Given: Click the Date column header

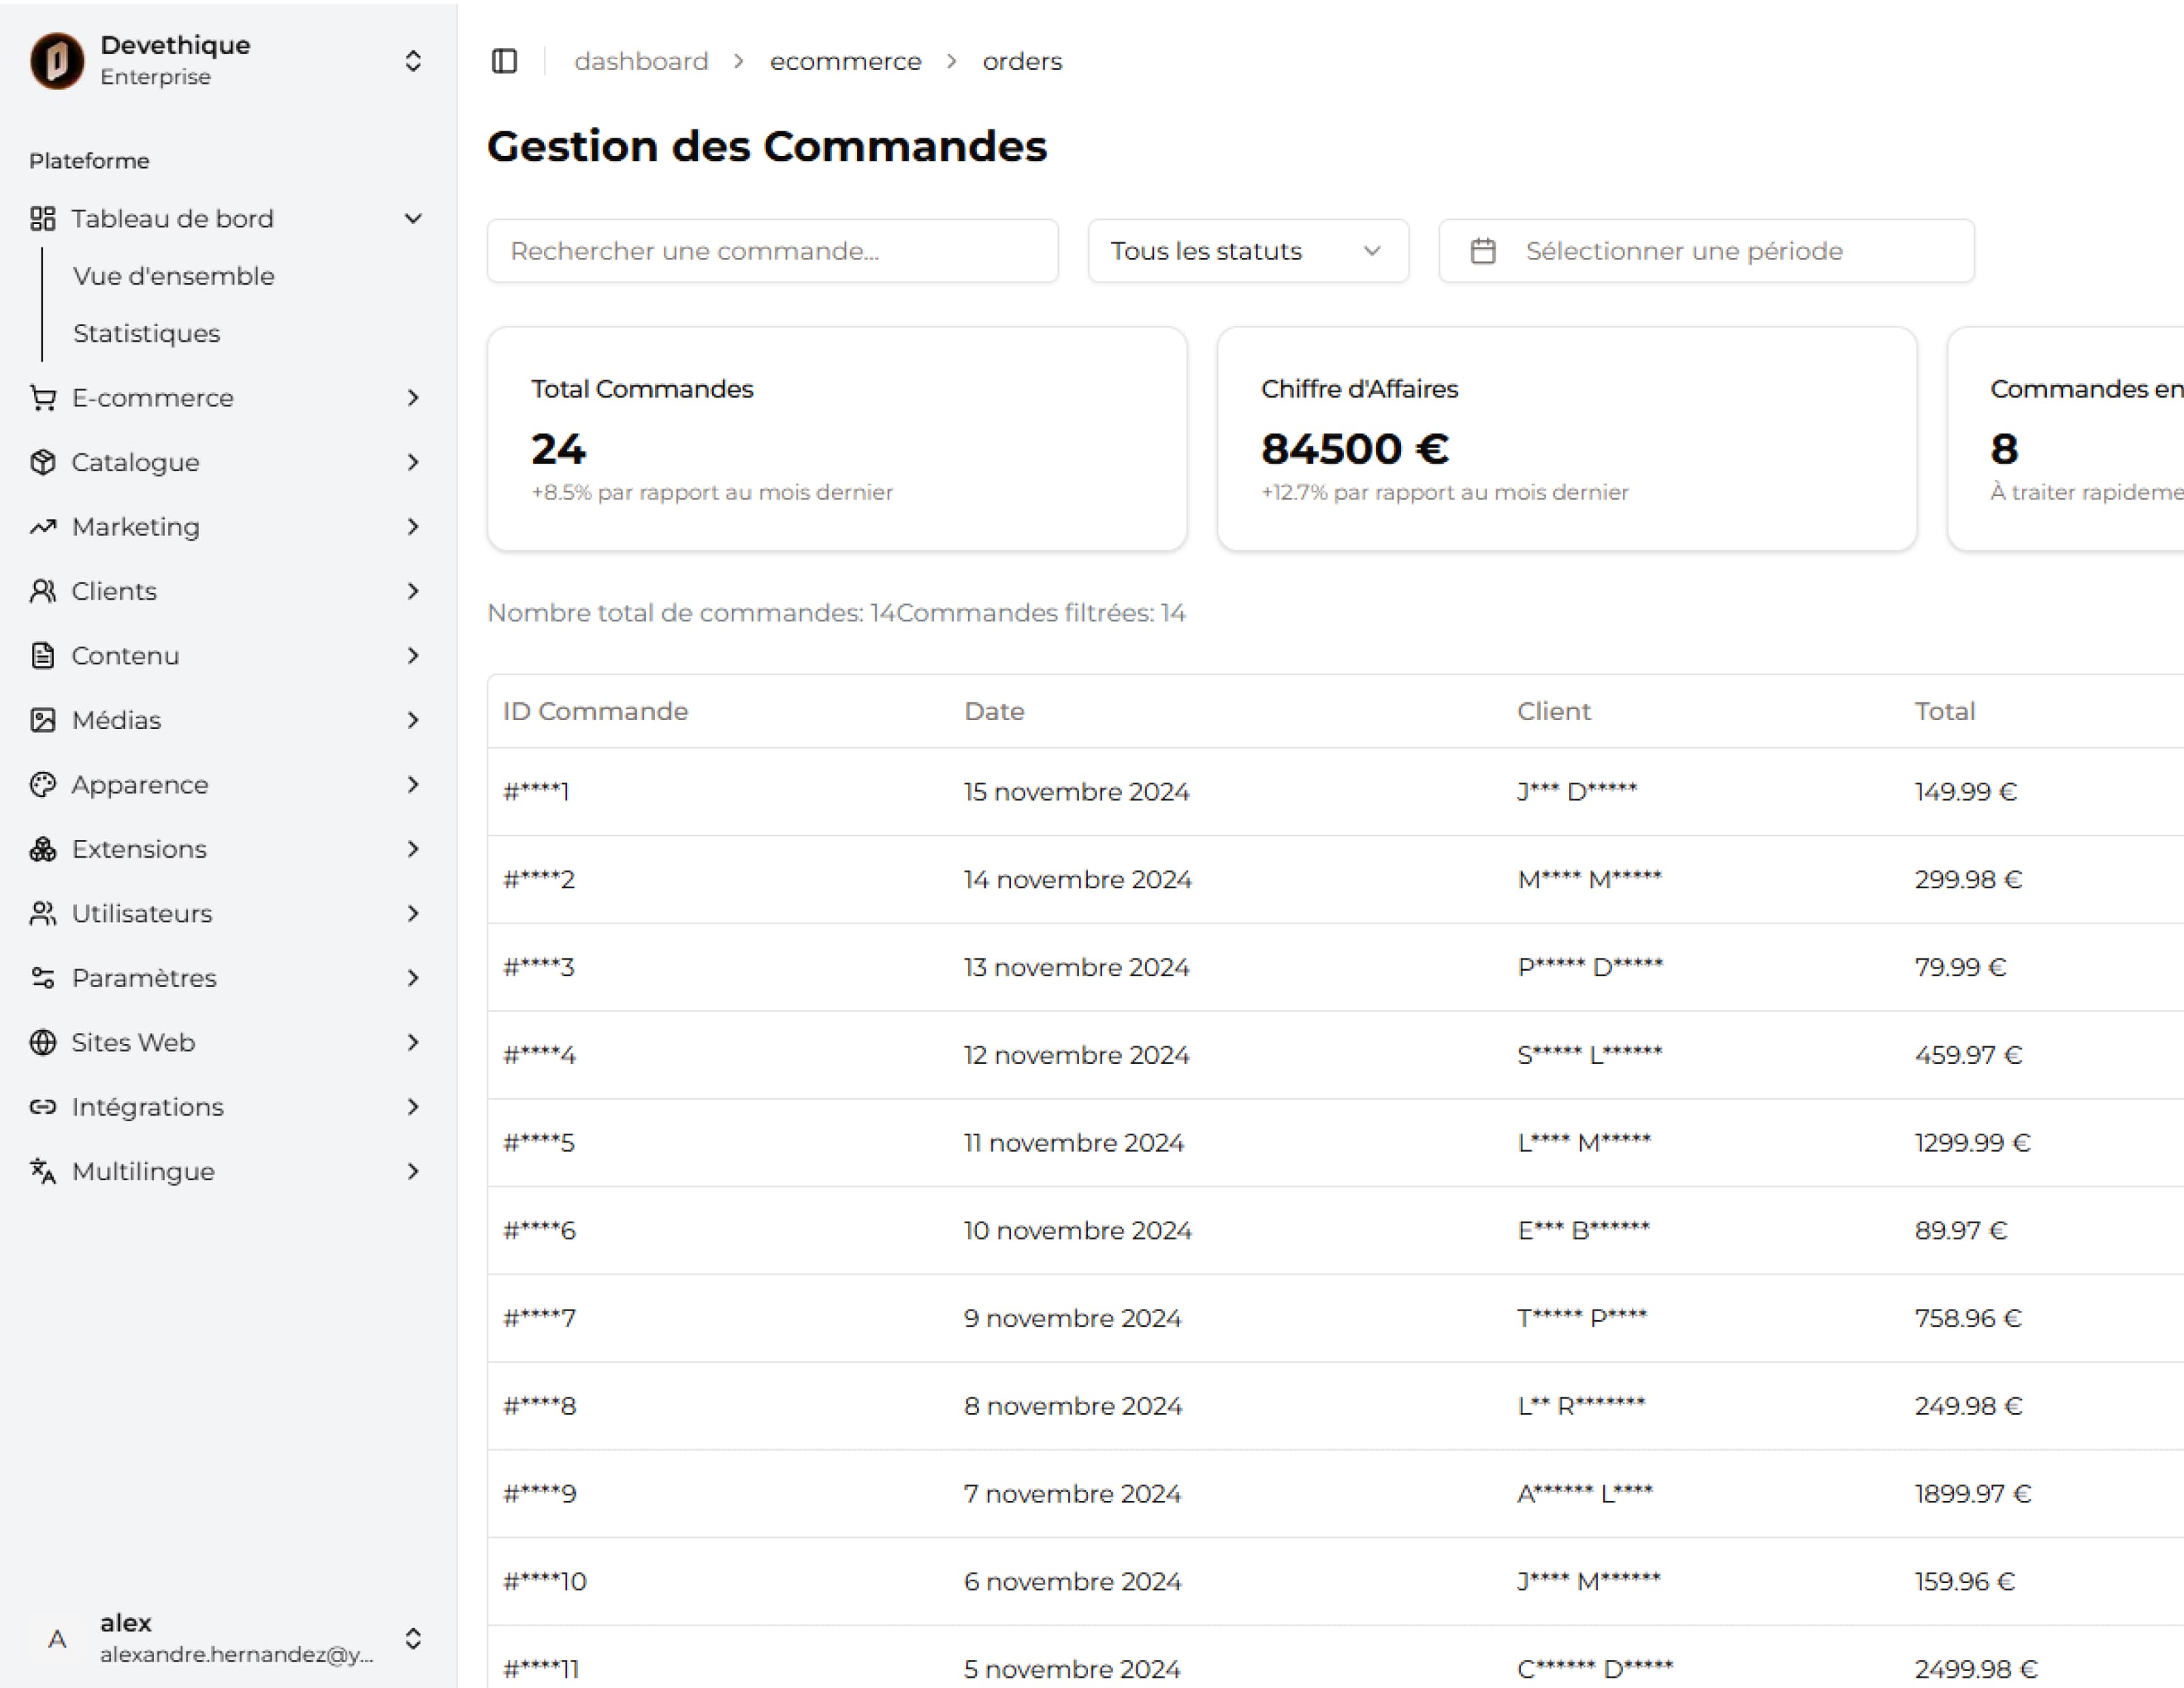Looking at the screenshot, I should pyautogui.click(x=994, y=711).
